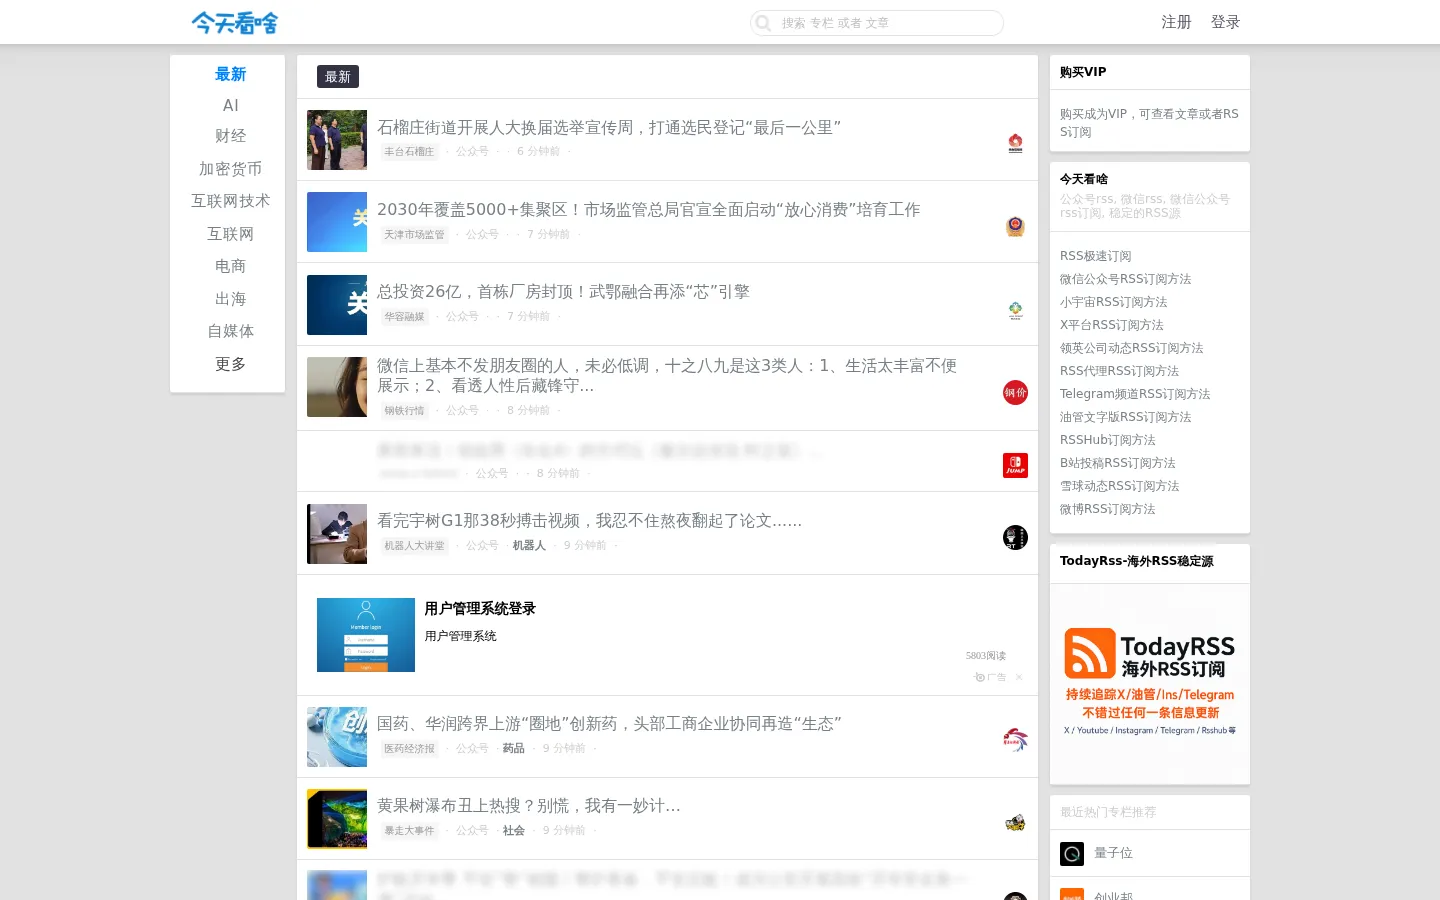Open Telegram频道RSS订阅方法 link
1440x900 pixels.
pos(1135,394)
